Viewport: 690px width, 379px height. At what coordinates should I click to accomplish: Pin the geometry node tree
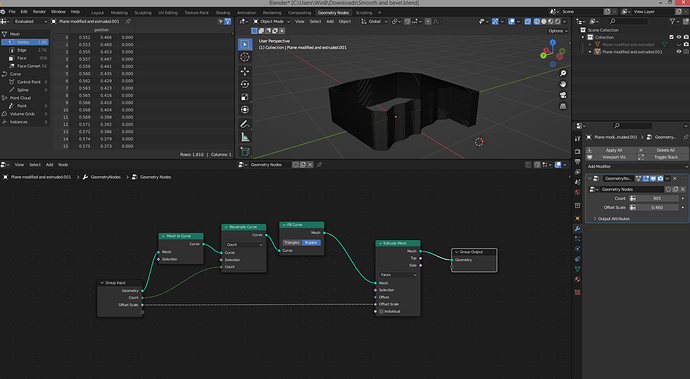point(319,165)
